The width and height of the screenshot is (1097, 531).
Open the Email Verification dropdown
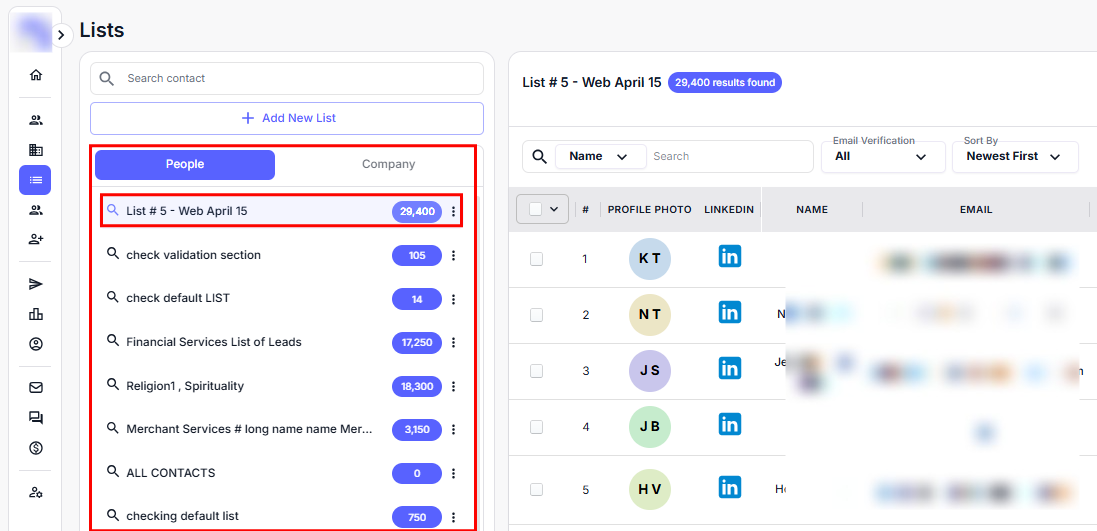point(883,157)
